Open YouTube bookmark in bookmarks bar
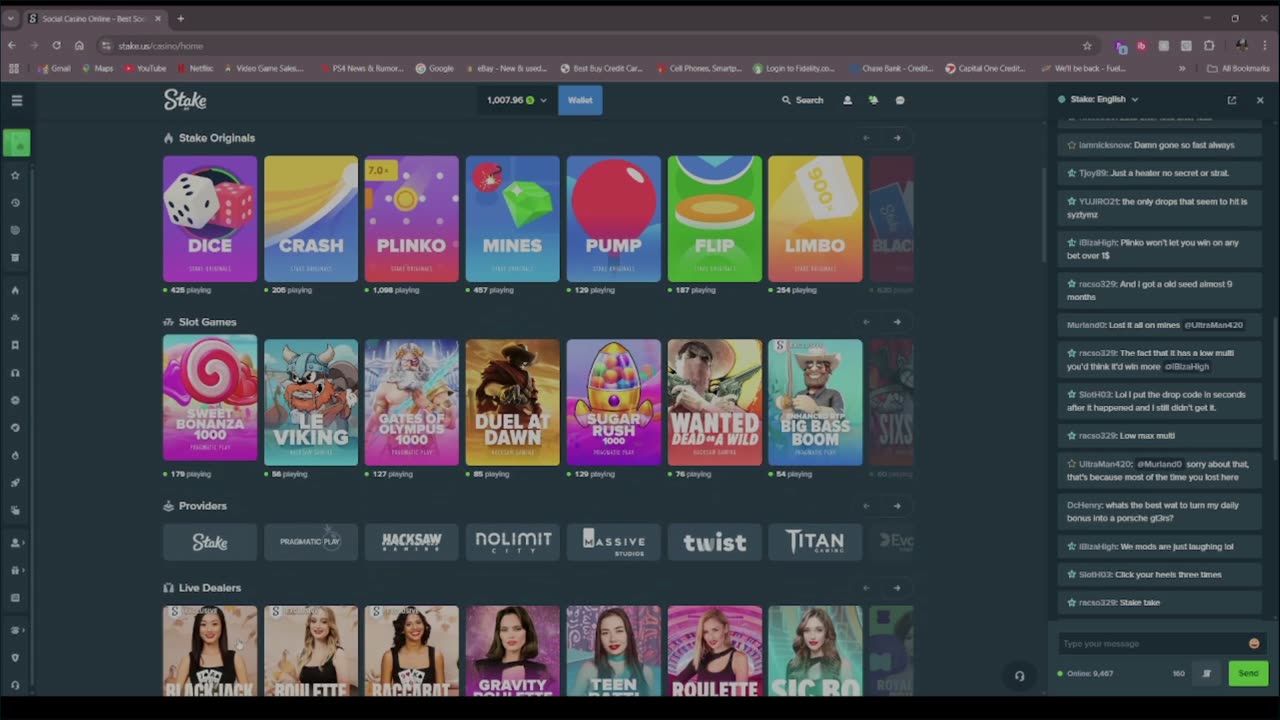 pyautogui.click(x=145, y=68)
